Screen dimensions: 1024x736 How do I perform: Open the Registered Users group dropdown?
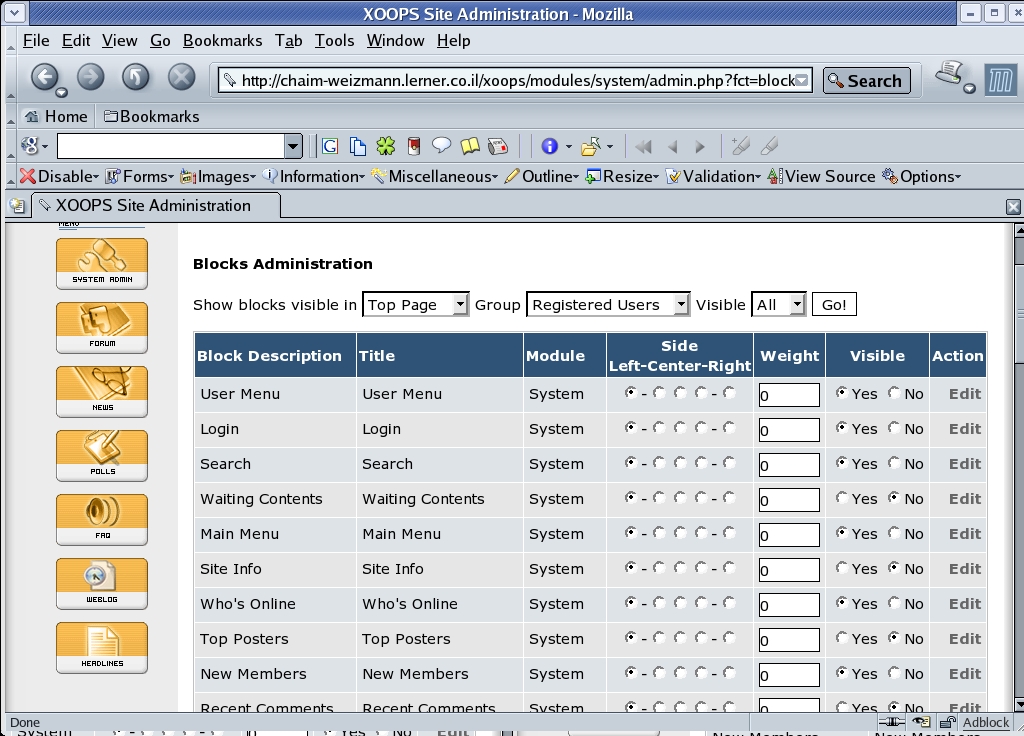pyautogui.click(x=608, y=305)
